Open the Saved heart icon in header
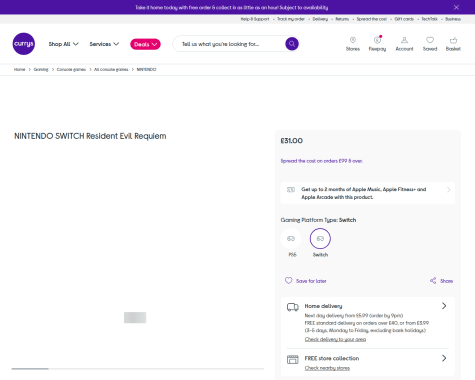This screenshot has width=475, height=380. pyautogui.click(x=430, y=40)
